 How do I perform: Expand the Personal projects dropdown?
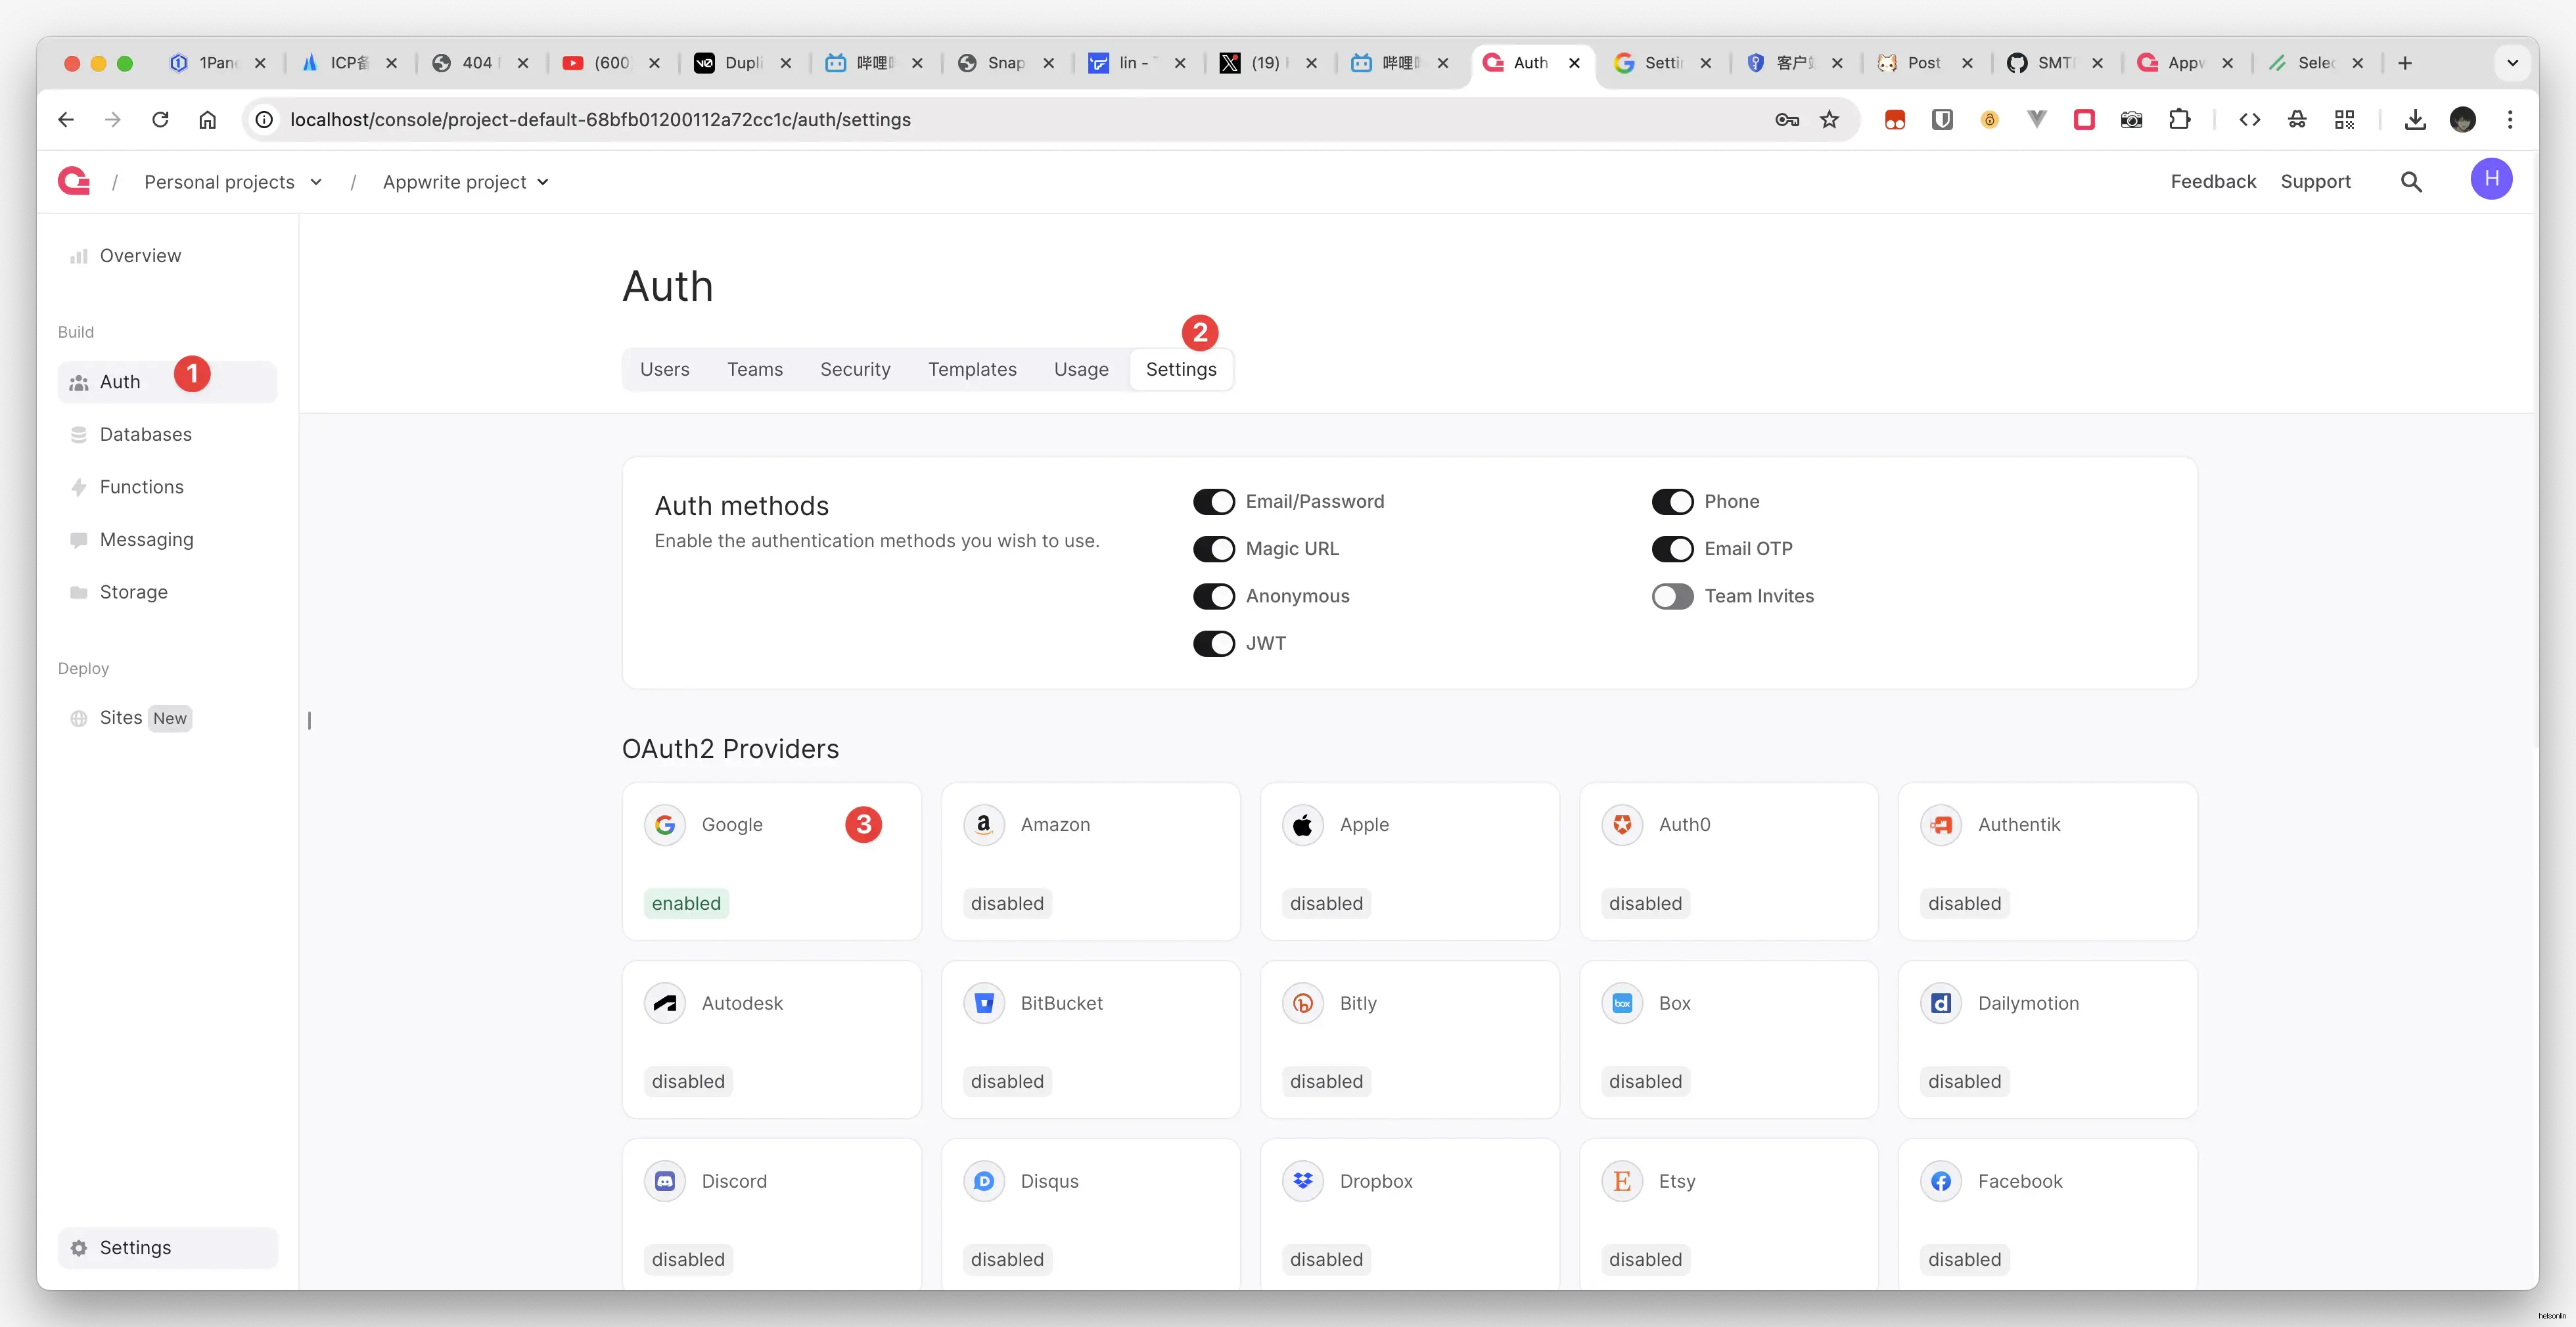233,182
